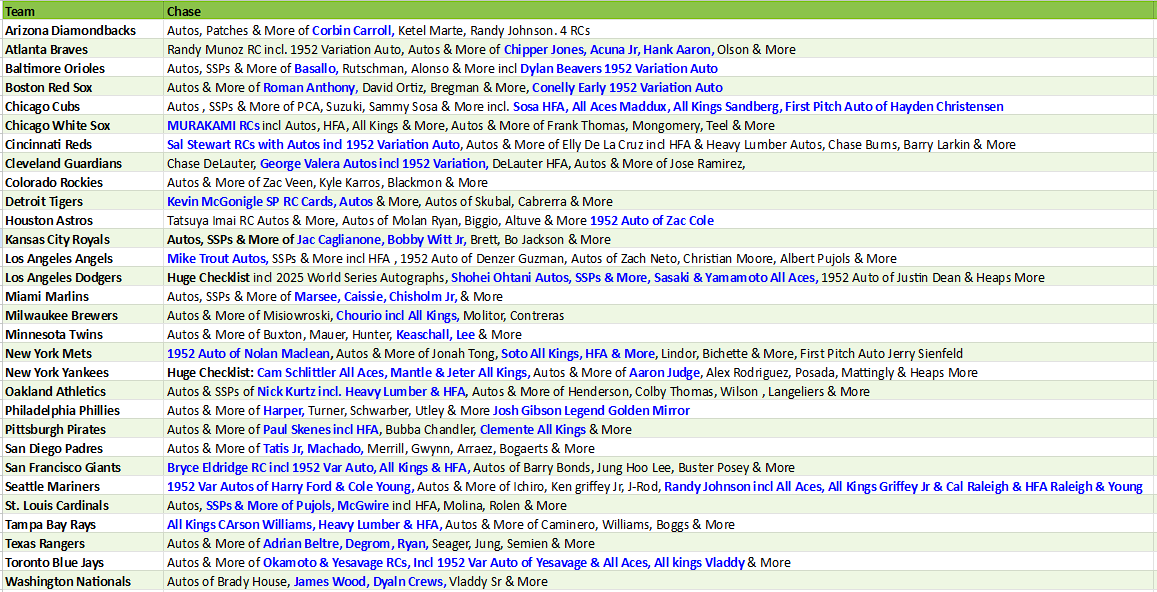1157x592 pixels.
Task: Select the Harry Ford & Cole Young cell
Action: (x=660, y=486)
